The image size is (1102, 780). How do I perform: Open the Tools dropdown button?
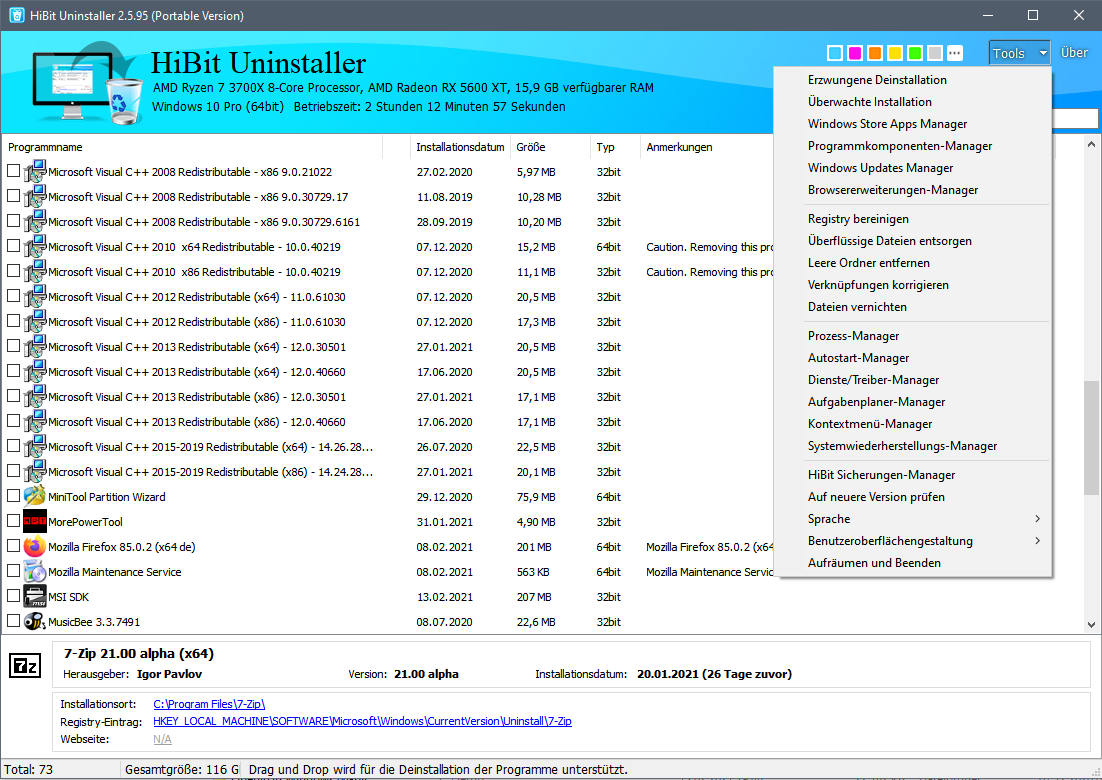tap(1019, 53)
